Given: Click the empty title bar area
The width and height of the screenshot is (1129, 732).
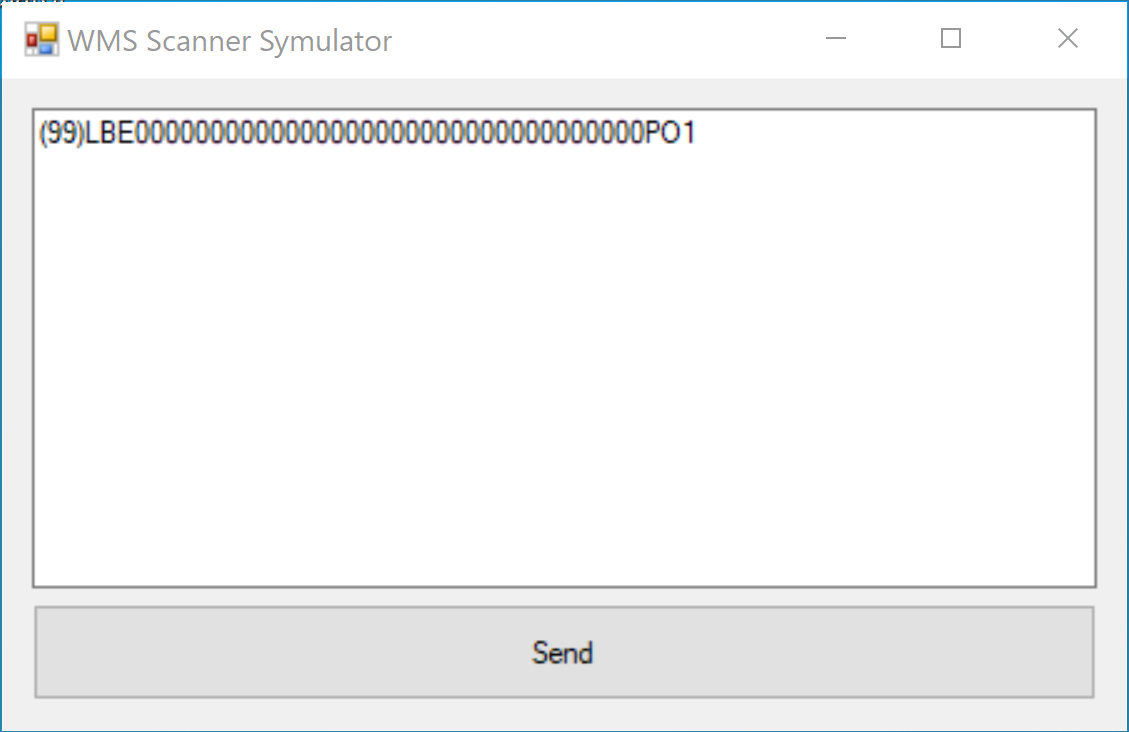Looking at the screenshot, I should point(600,40).
